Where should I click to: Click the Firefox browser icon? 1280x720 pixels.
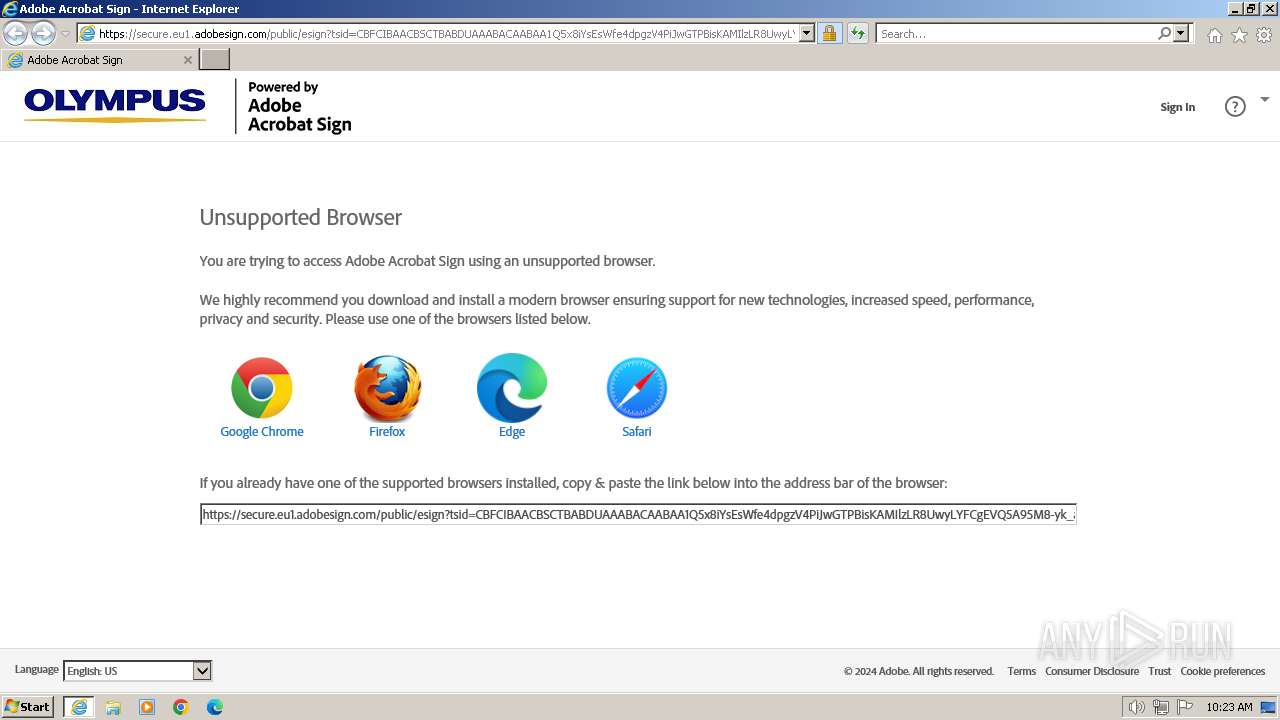pyautogui.click(x=387, y=388)
